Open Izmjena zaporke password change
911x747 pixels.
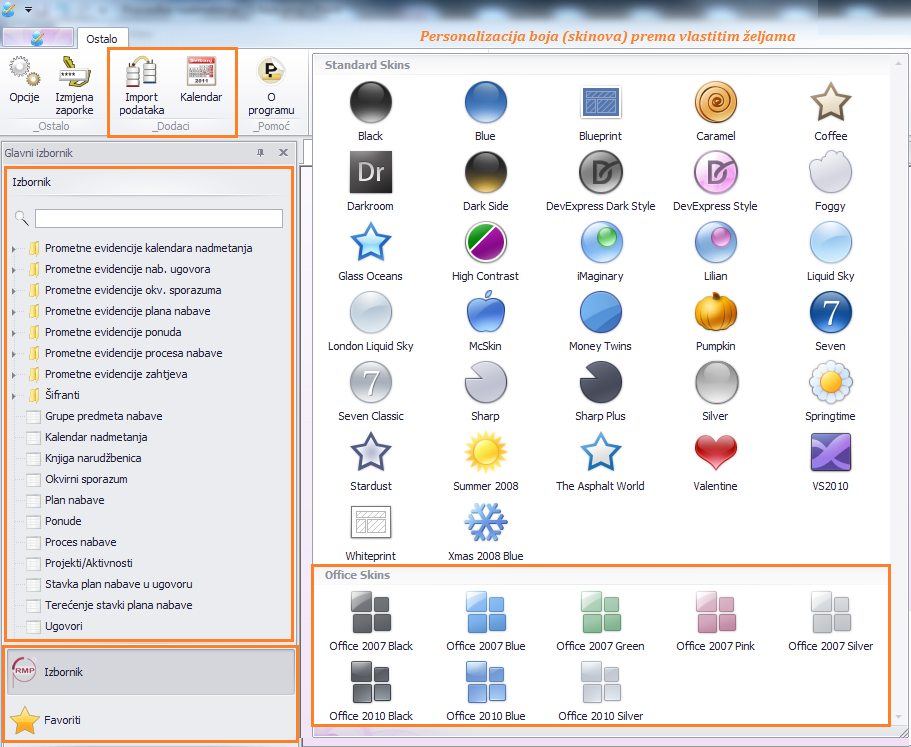point(74,86)
